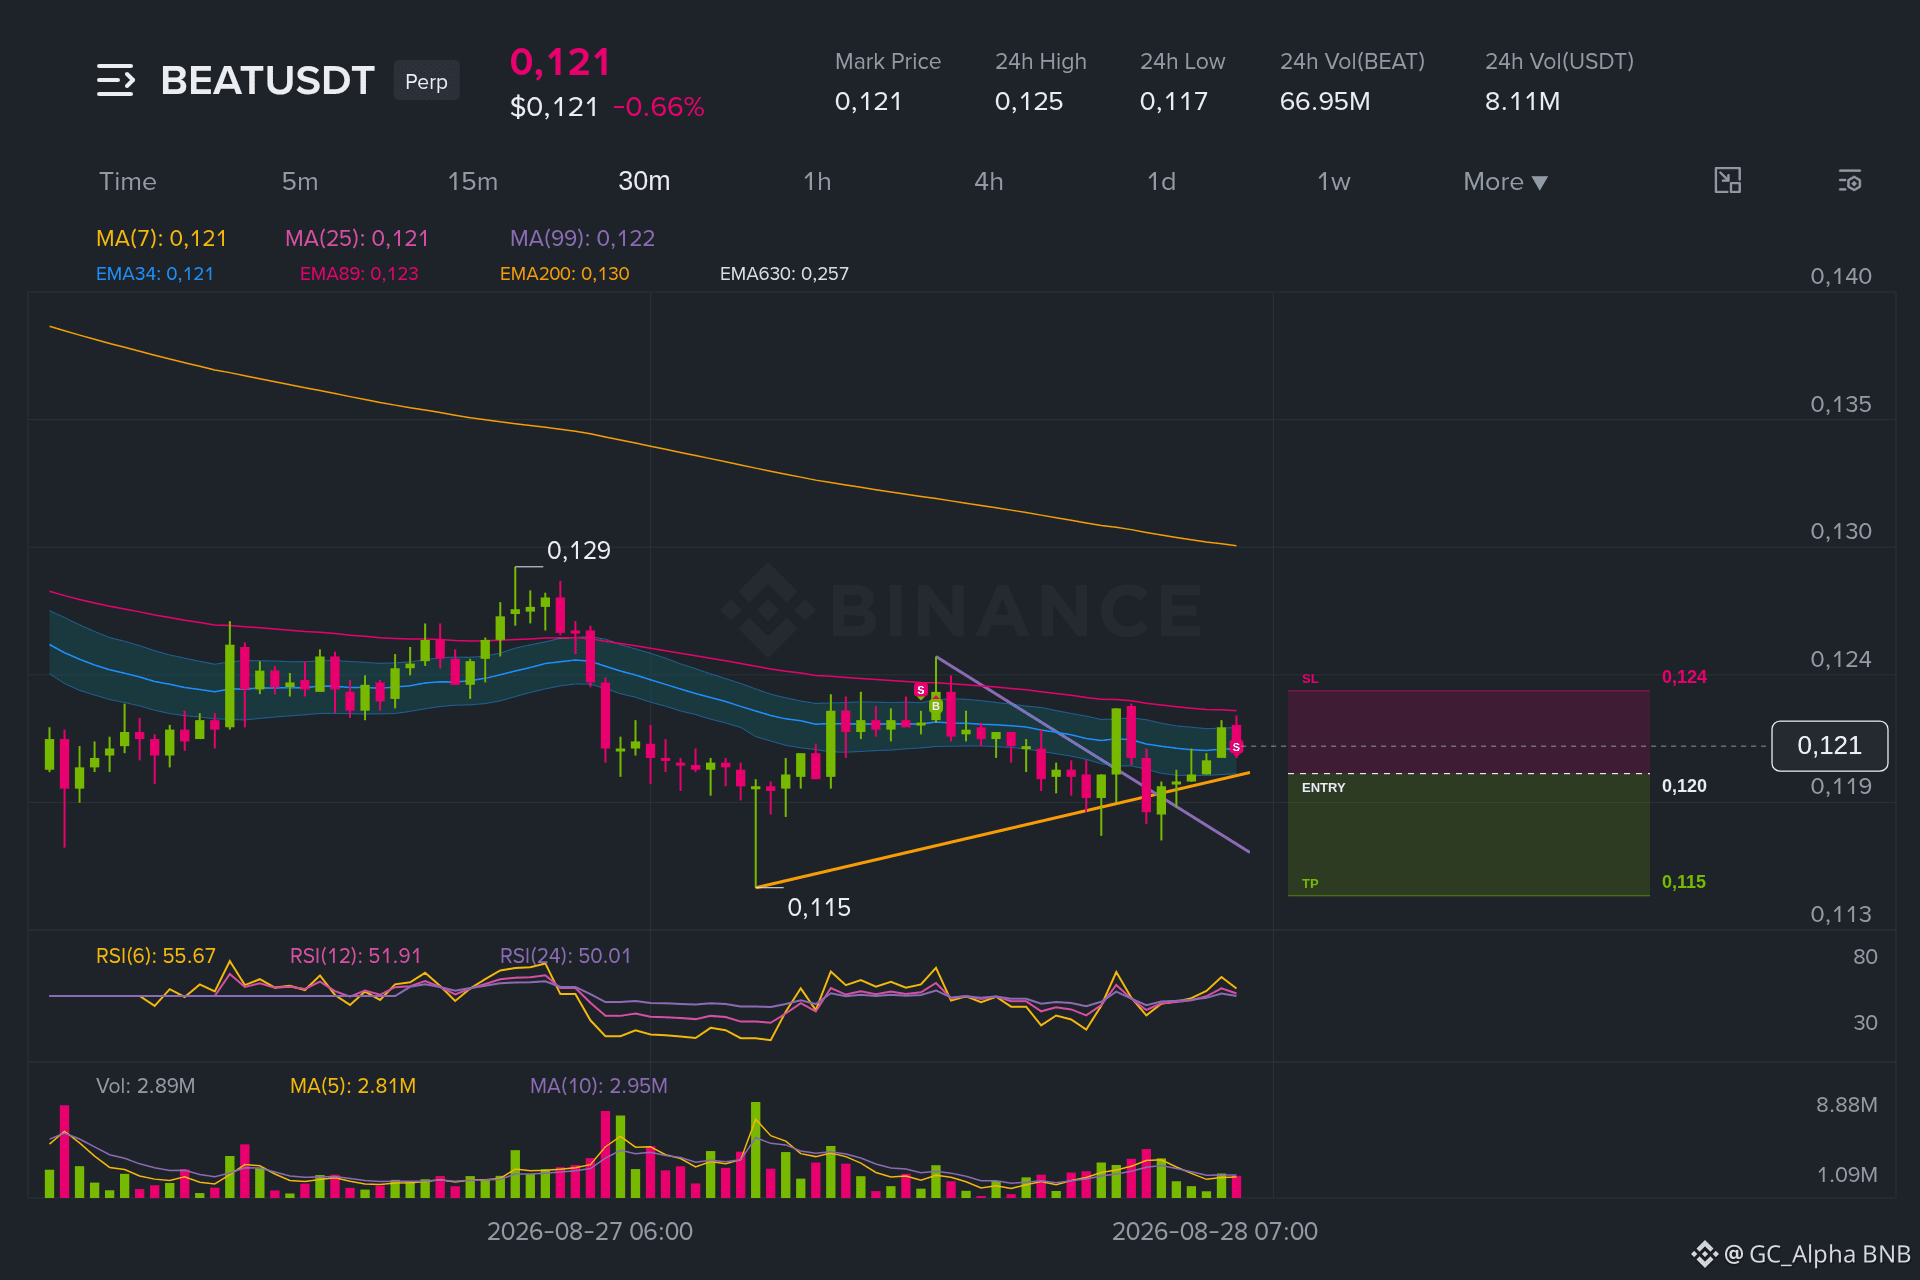This screenshot has width=1920, height=1280.
Task: Switch to the 1d timeframe
Action: point(1161,181)
